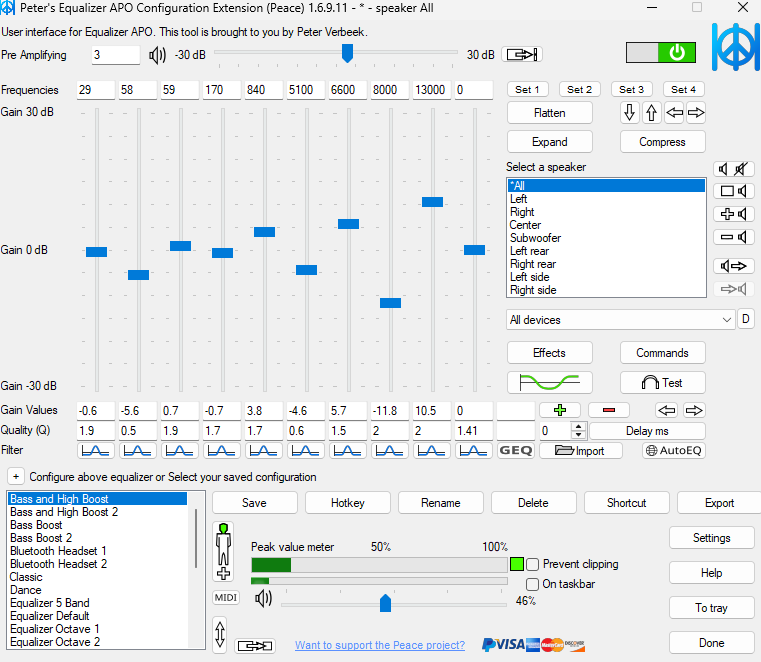Click the square speaker icon button

click(733, 191)
